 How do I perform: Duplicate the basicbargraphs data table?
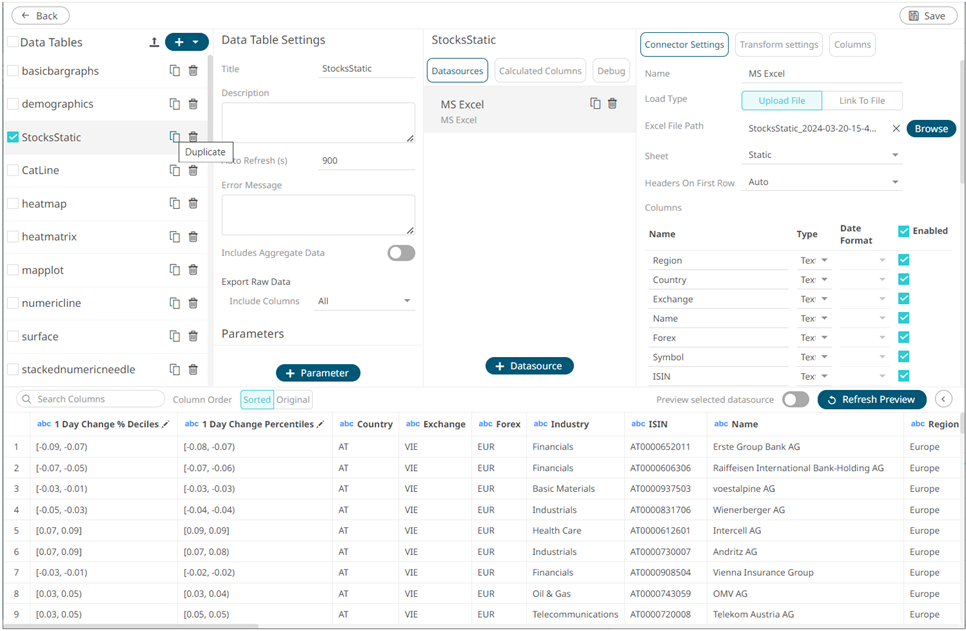174,71
